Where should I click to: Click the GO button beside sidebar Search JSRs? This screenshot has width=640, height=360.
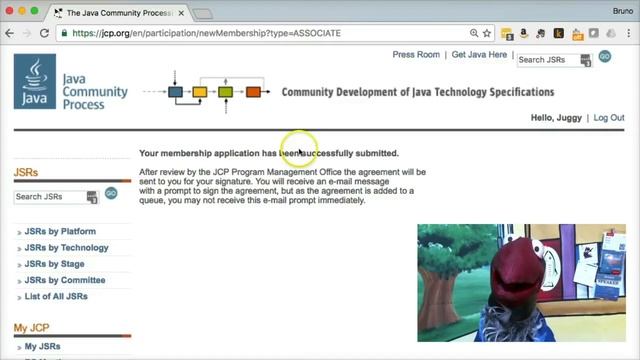tap(111, 193)
